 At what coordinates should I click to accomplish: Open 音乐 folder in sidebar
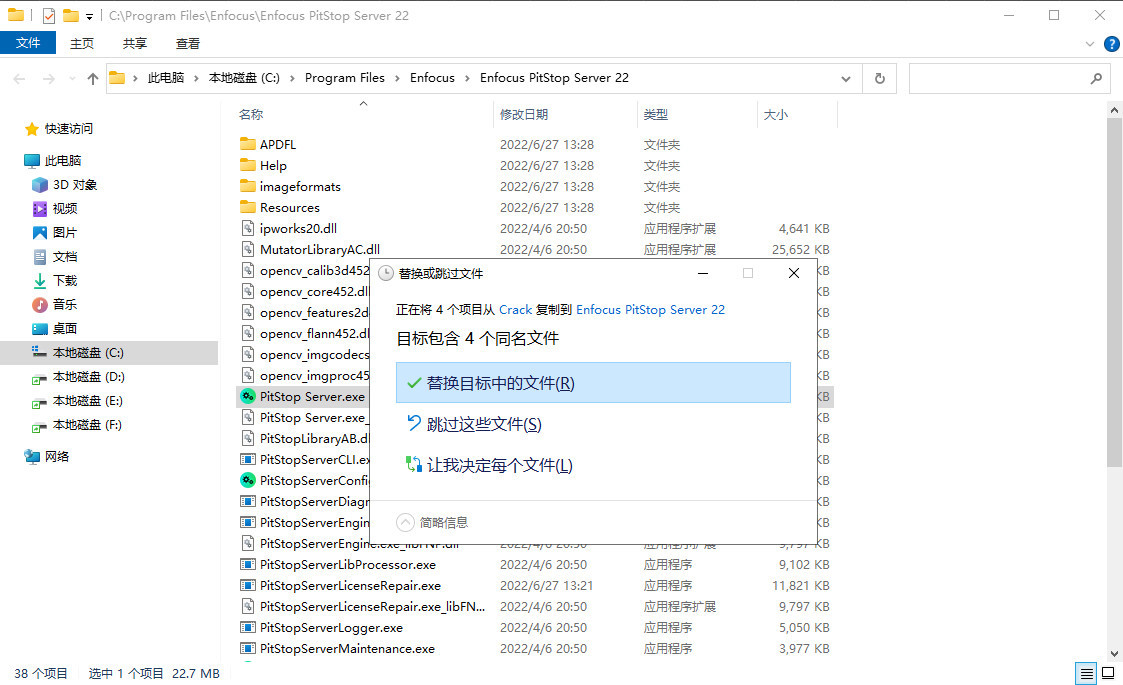64,305
